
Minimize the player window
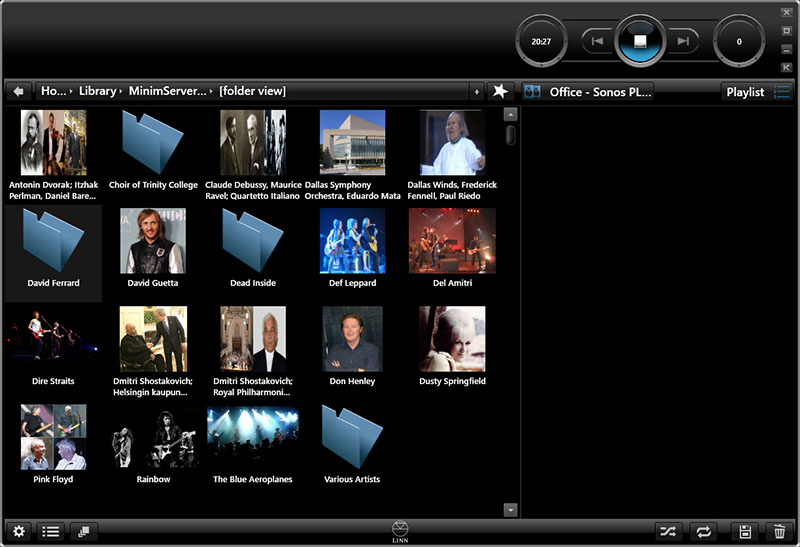[786, 49]
